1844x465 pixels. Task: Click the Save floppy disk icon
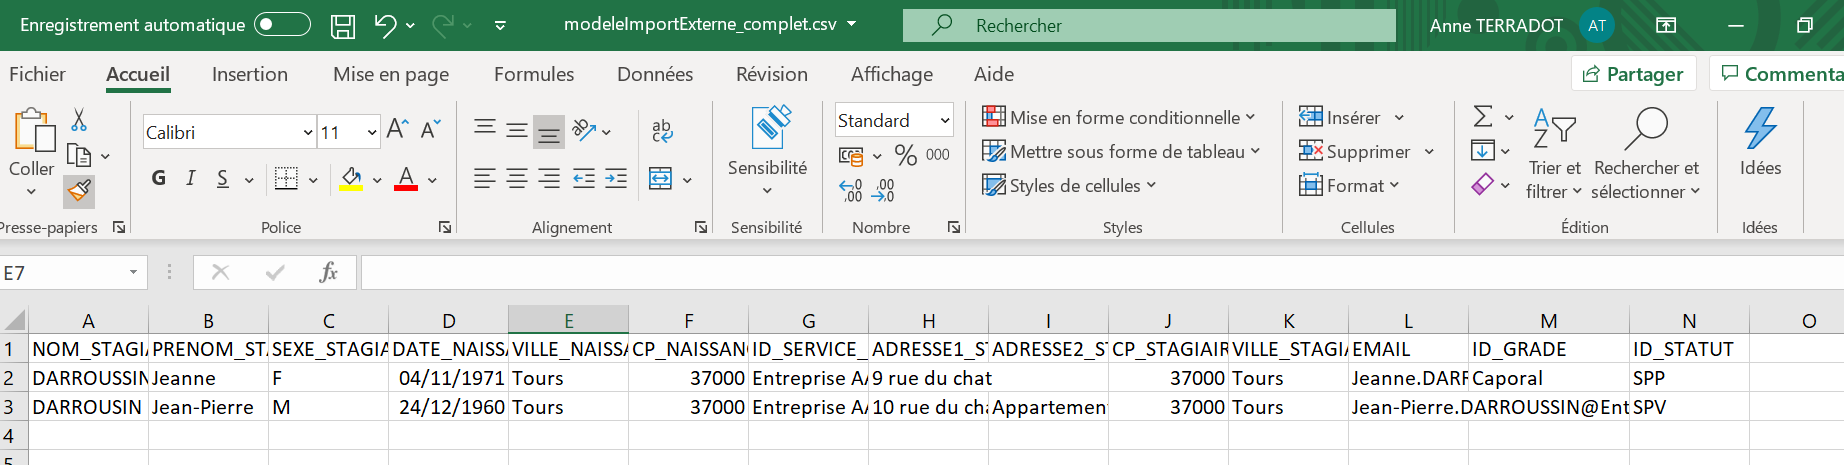tap(343, 26)
